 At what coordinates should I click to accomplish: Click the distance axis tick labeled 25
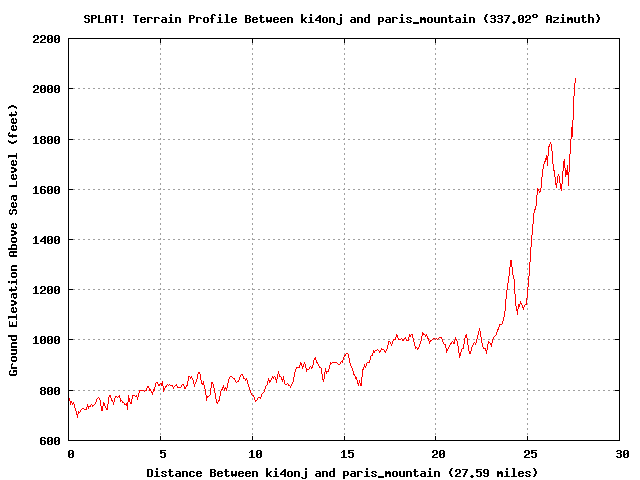coord(529,453)
